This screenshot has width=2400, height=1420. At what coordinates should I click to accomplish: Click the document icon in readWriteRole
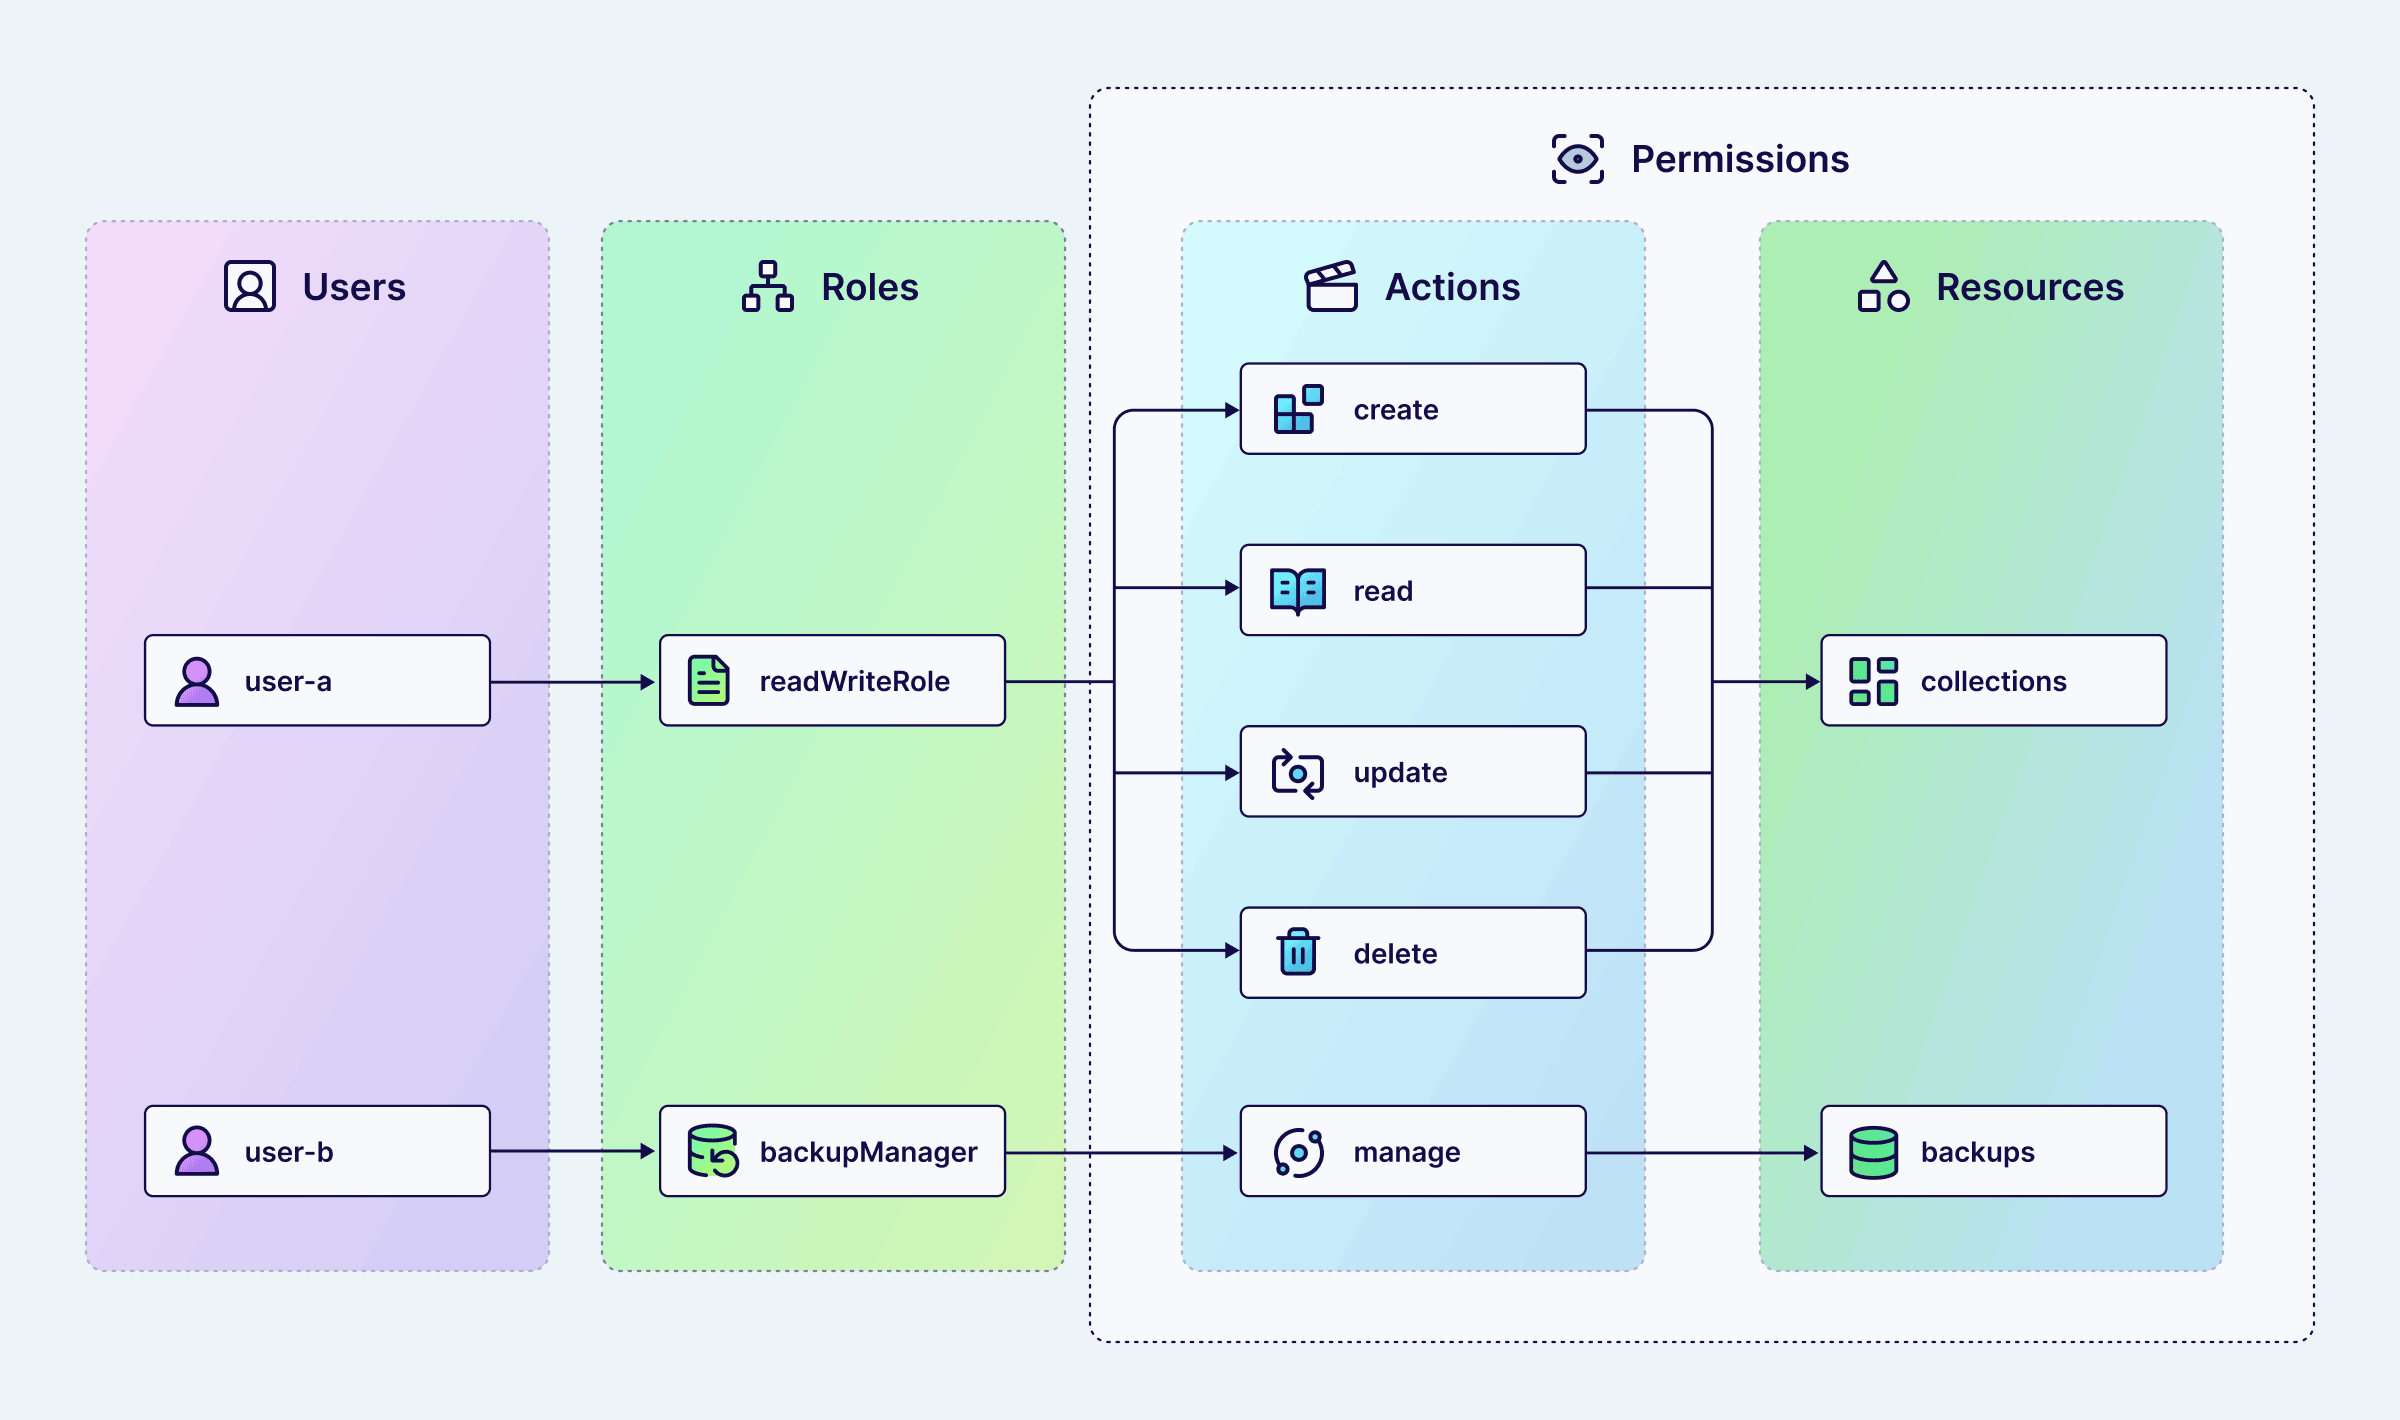709,680
